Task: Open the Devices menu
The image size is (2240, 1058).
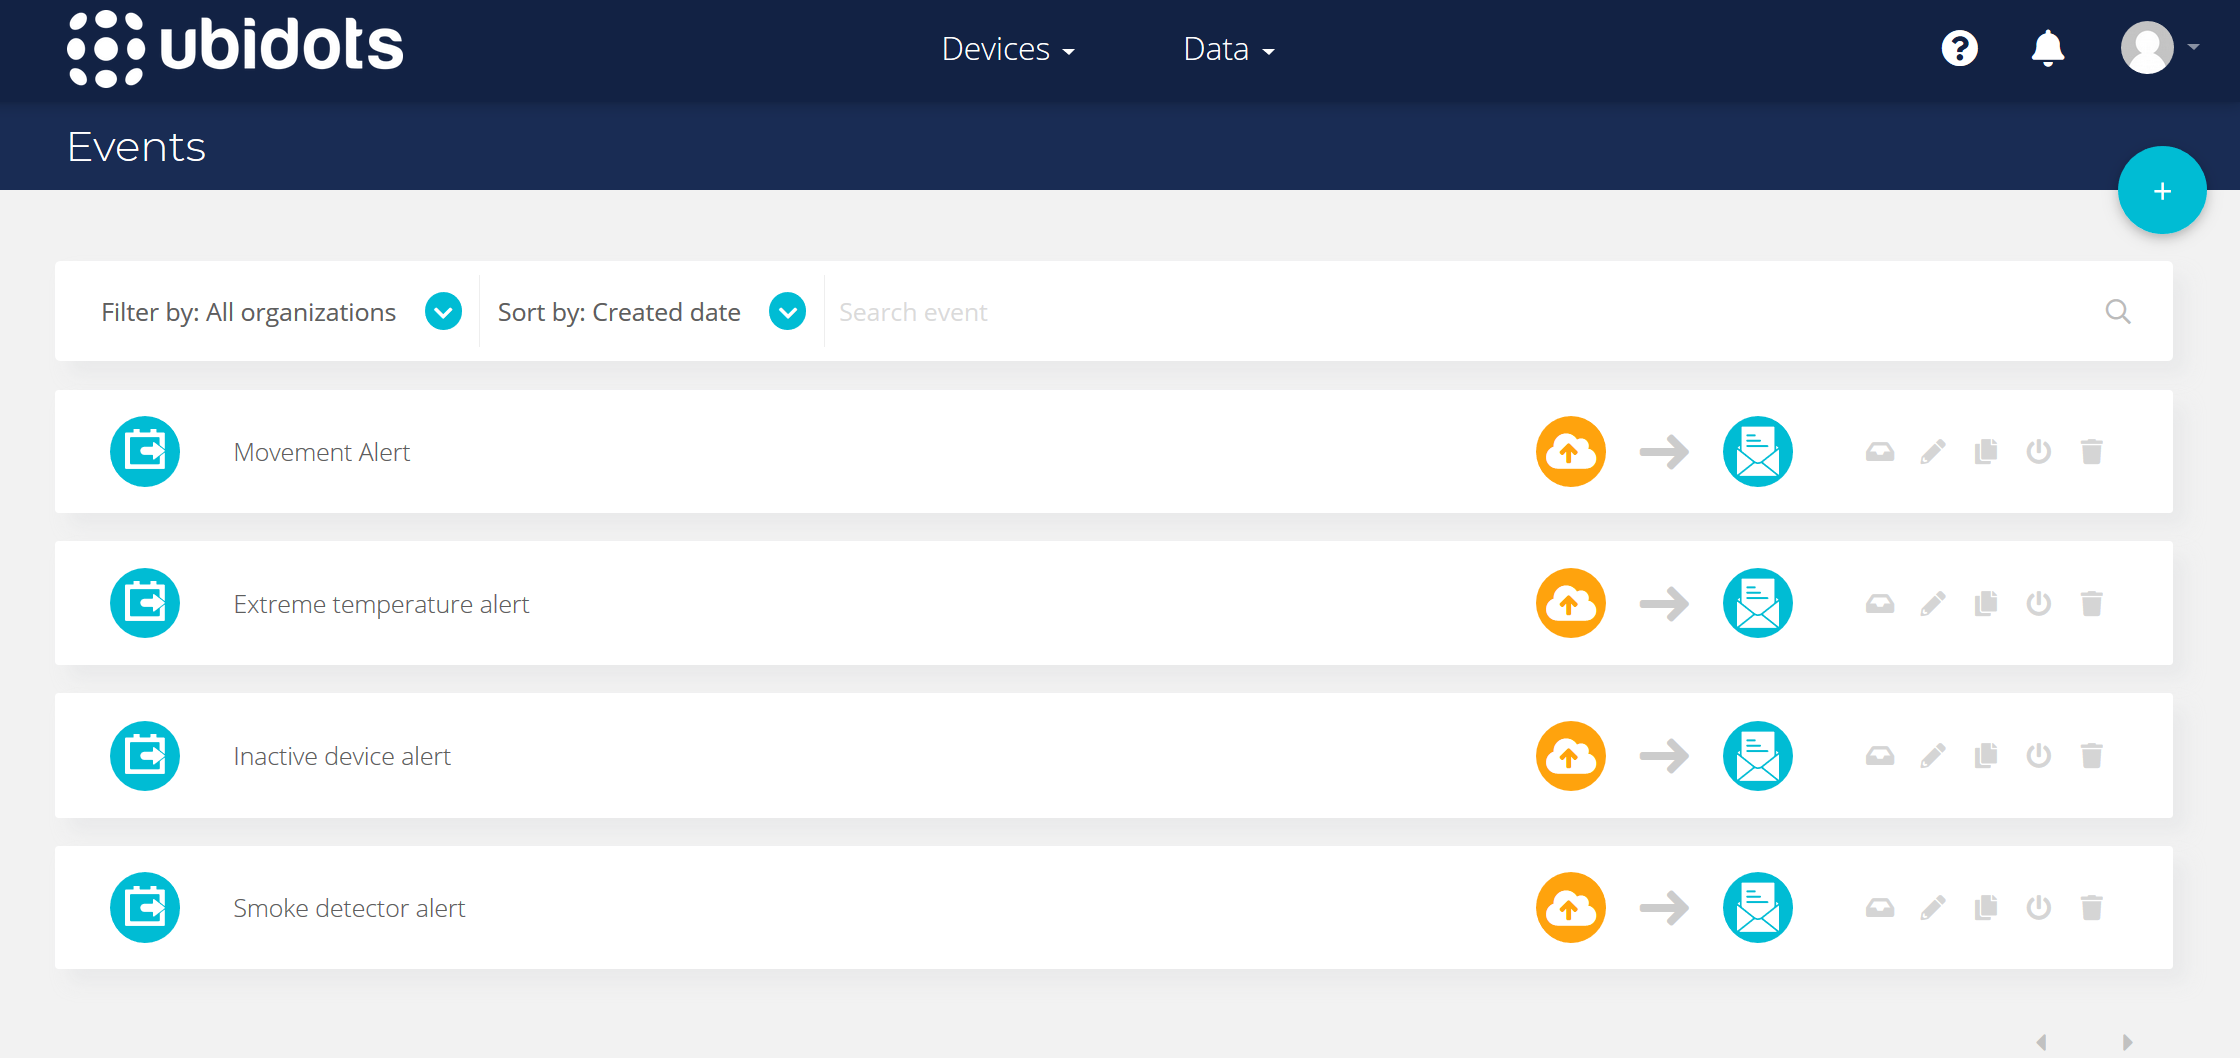Action: (1008, 49)
